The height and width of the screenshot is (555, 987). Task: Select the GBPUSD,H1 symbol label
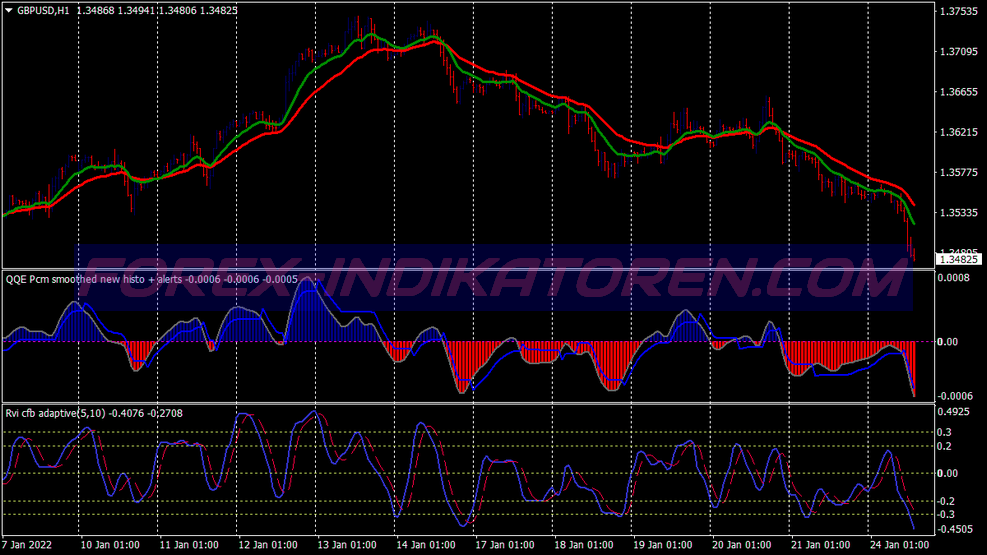click(x=43, y=11)
